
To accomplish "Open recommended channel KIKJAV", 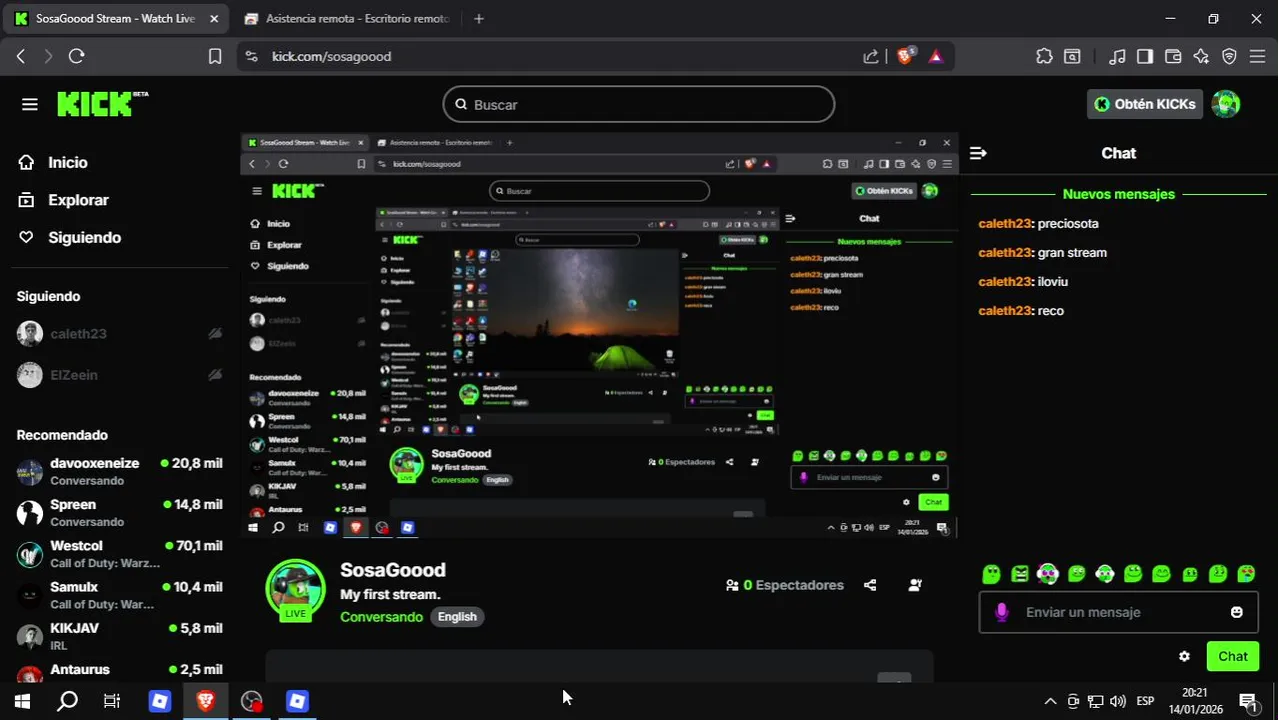I will tap(120, 636).
